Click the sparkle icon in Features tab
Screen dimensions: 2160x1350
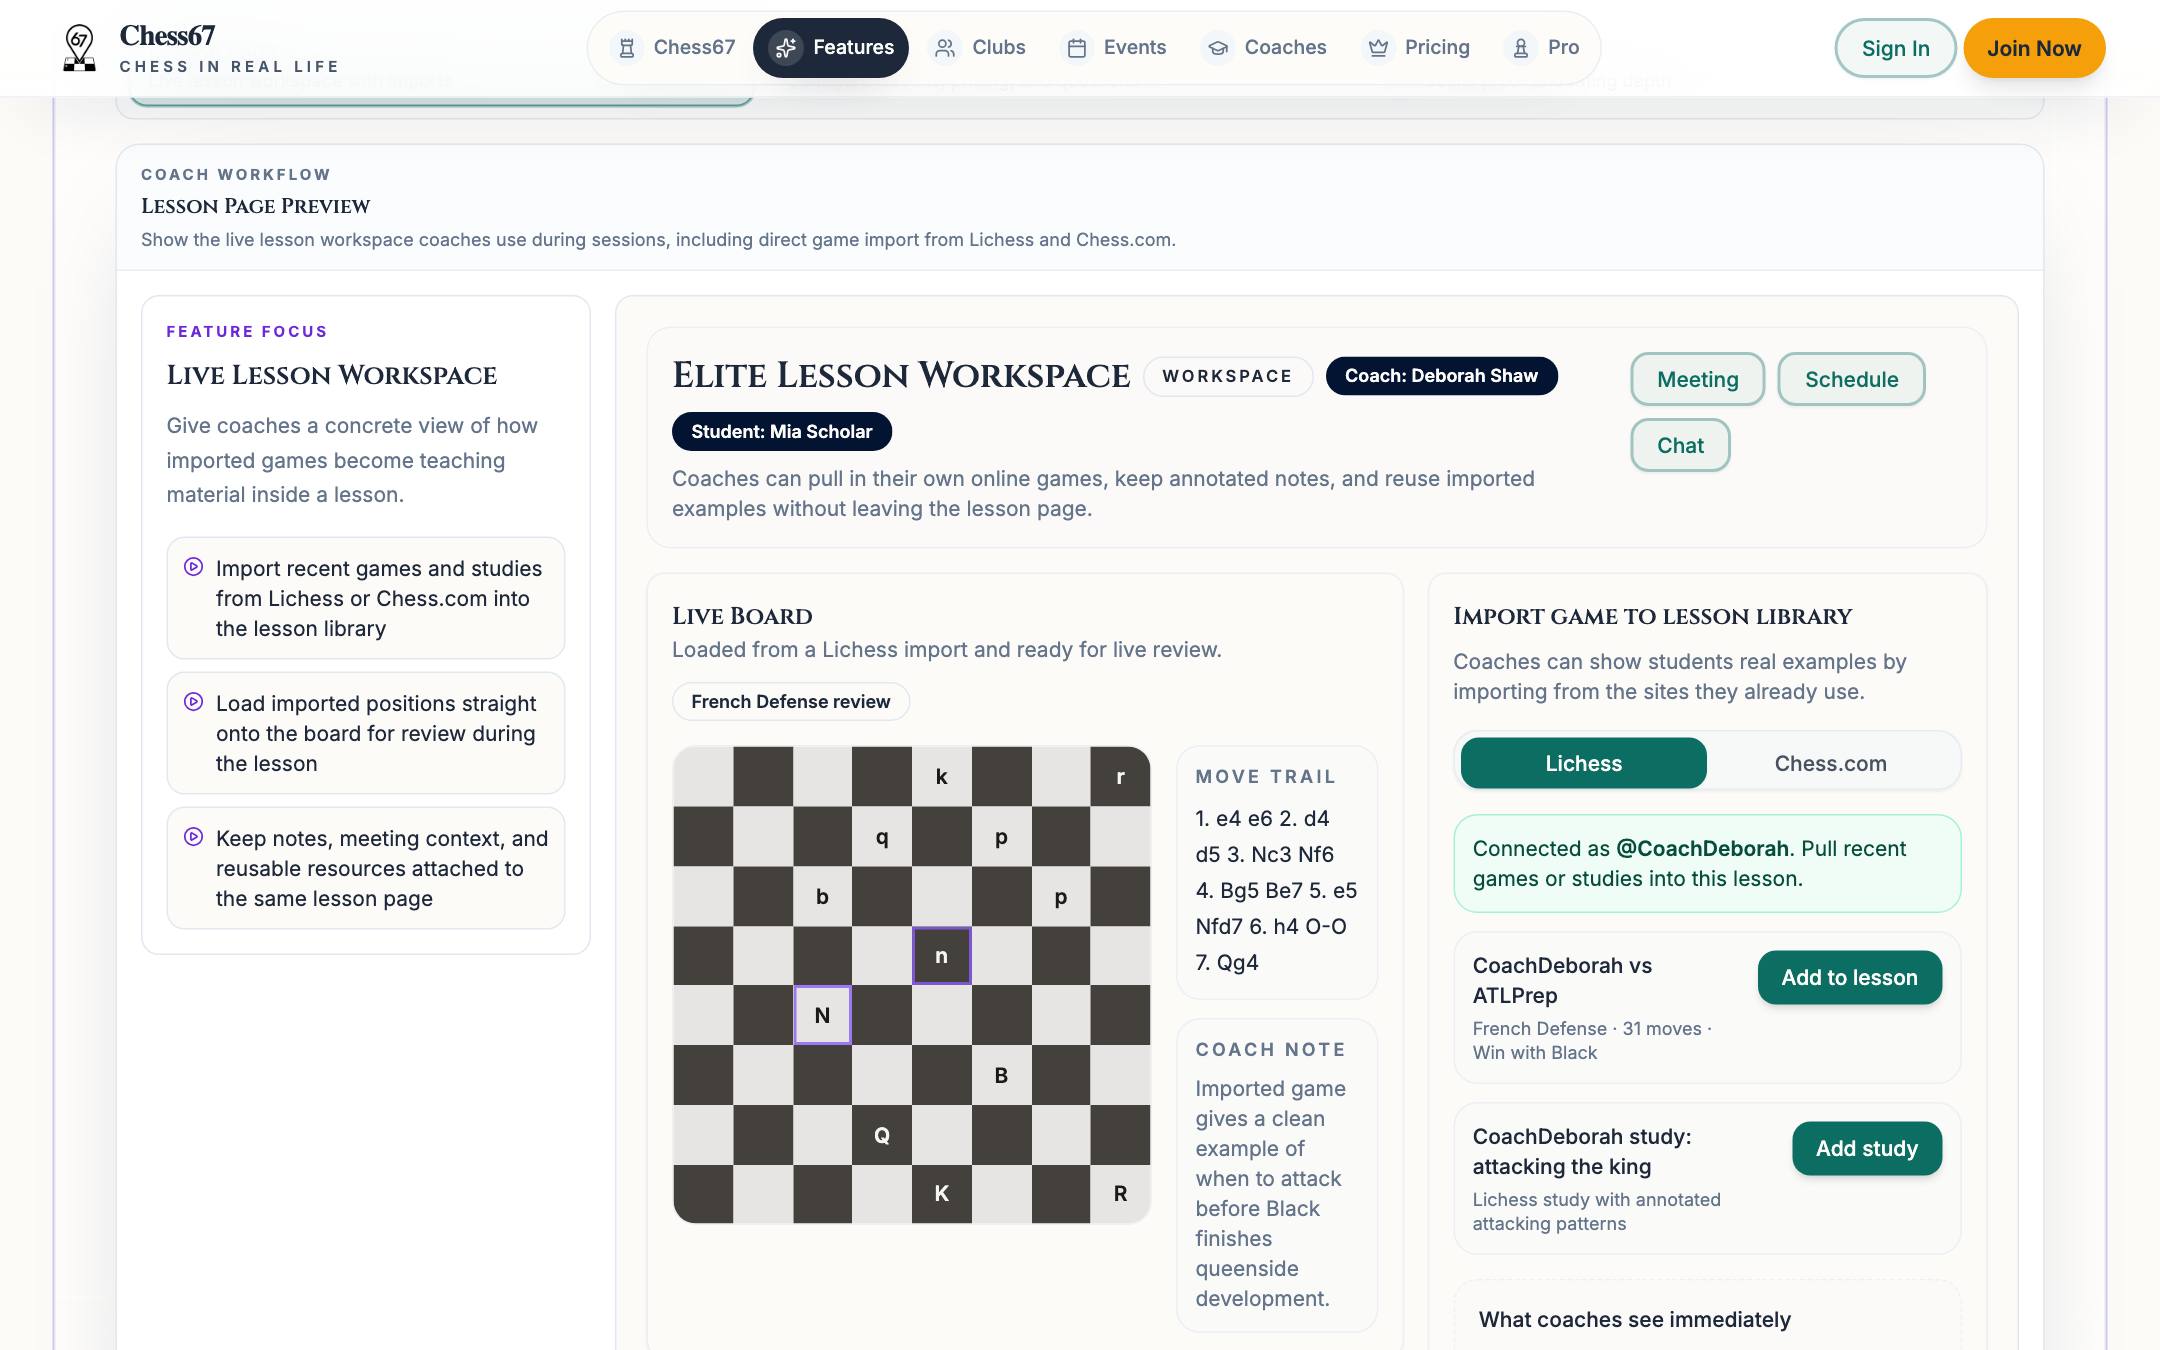coord(786,48)
